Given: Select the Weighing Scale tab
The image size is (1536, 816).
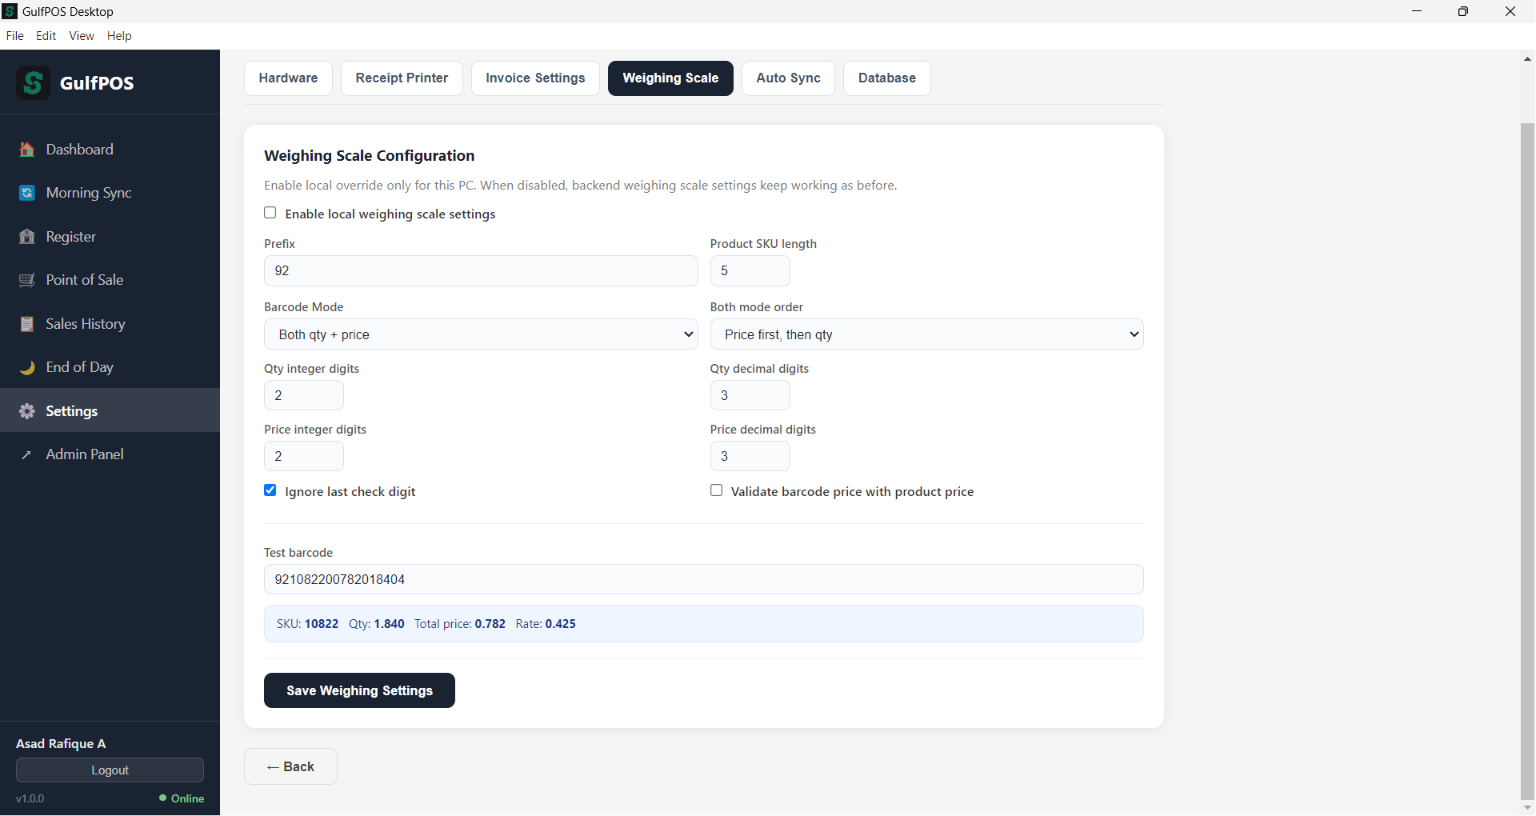Looking at the screenshot, I should click(671, 78).
